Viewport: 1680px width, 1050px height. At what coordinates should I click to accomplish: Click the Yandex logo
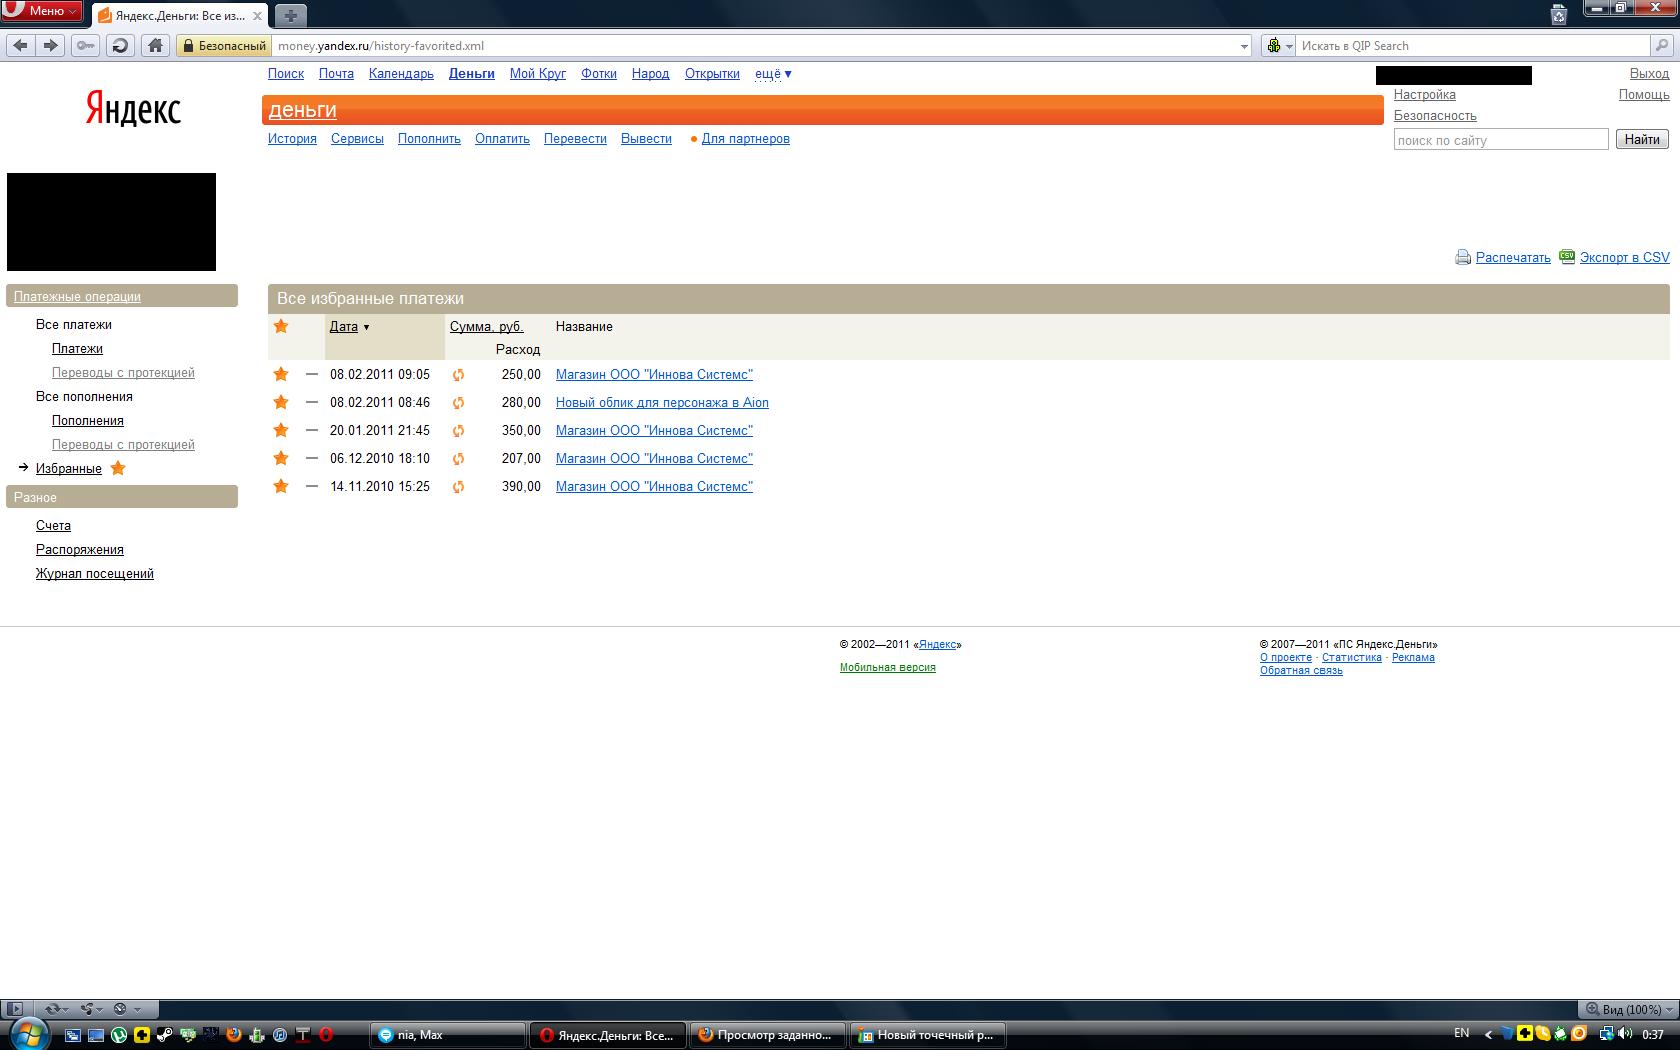click(x=132, y=108)
